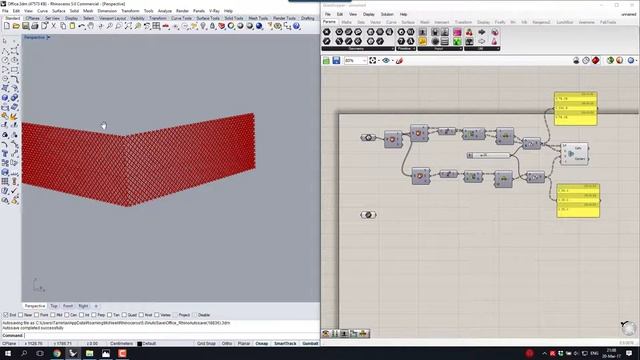Click the black Default layer color swatch
Screen dimensions: 640x360
point(140,344)
